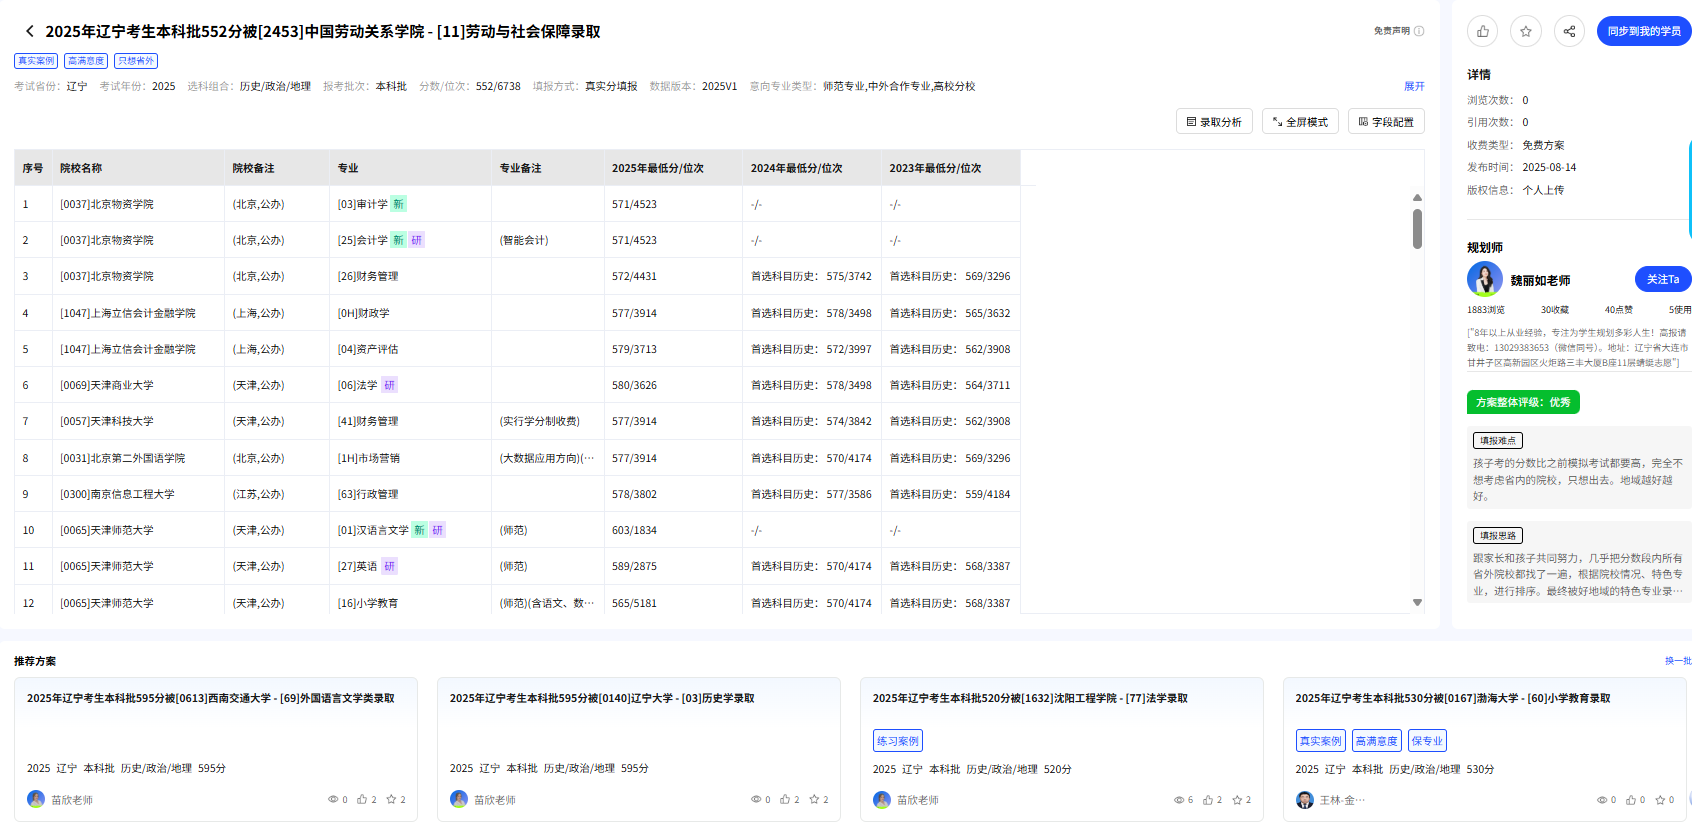Click 同步到我的学员 button
The height and width of the screenshot is (836, 1692).
[1644, 31]
